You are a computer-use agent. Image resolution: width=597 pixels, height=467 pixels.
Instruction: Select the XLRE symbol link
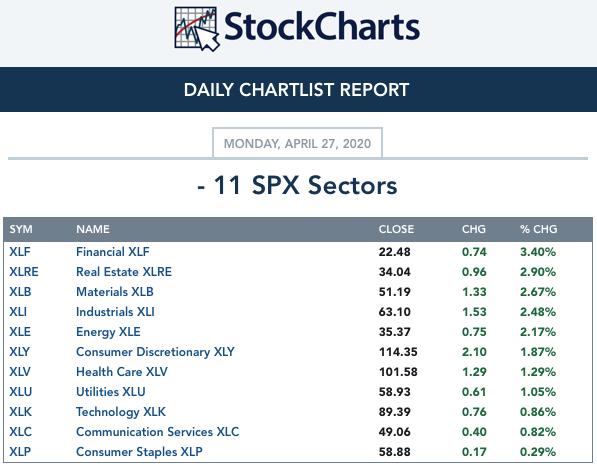[x=24, y=272]
